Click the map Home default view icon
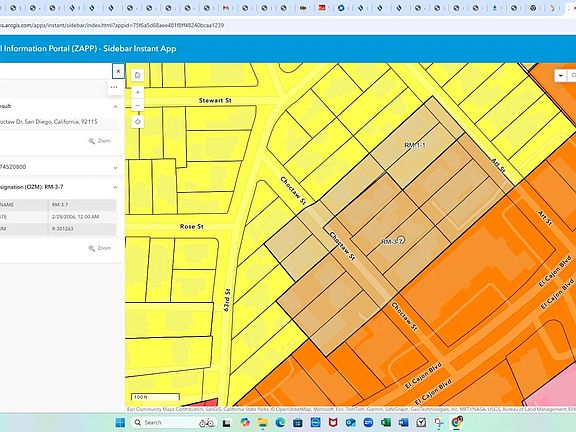The image size is (576, 432). [137, 75]
